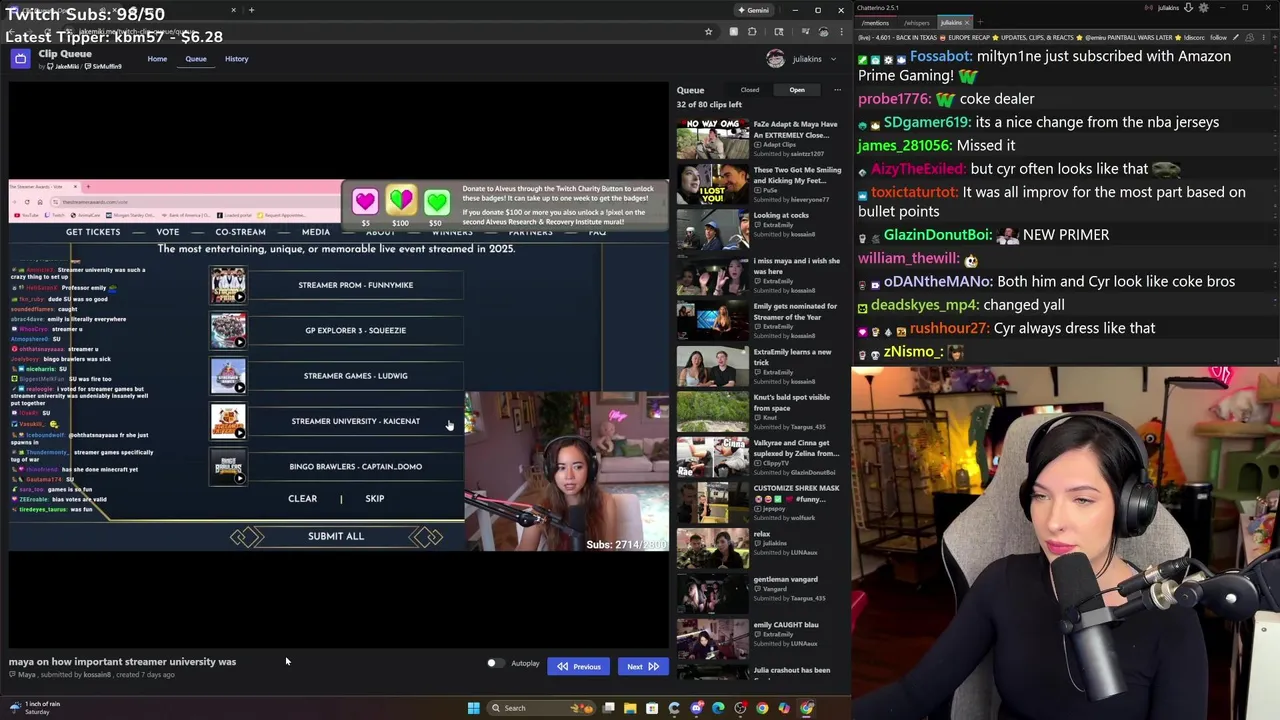
Task: Open the browser extensions puzzle icon
Action: click(x=752, y=32)
